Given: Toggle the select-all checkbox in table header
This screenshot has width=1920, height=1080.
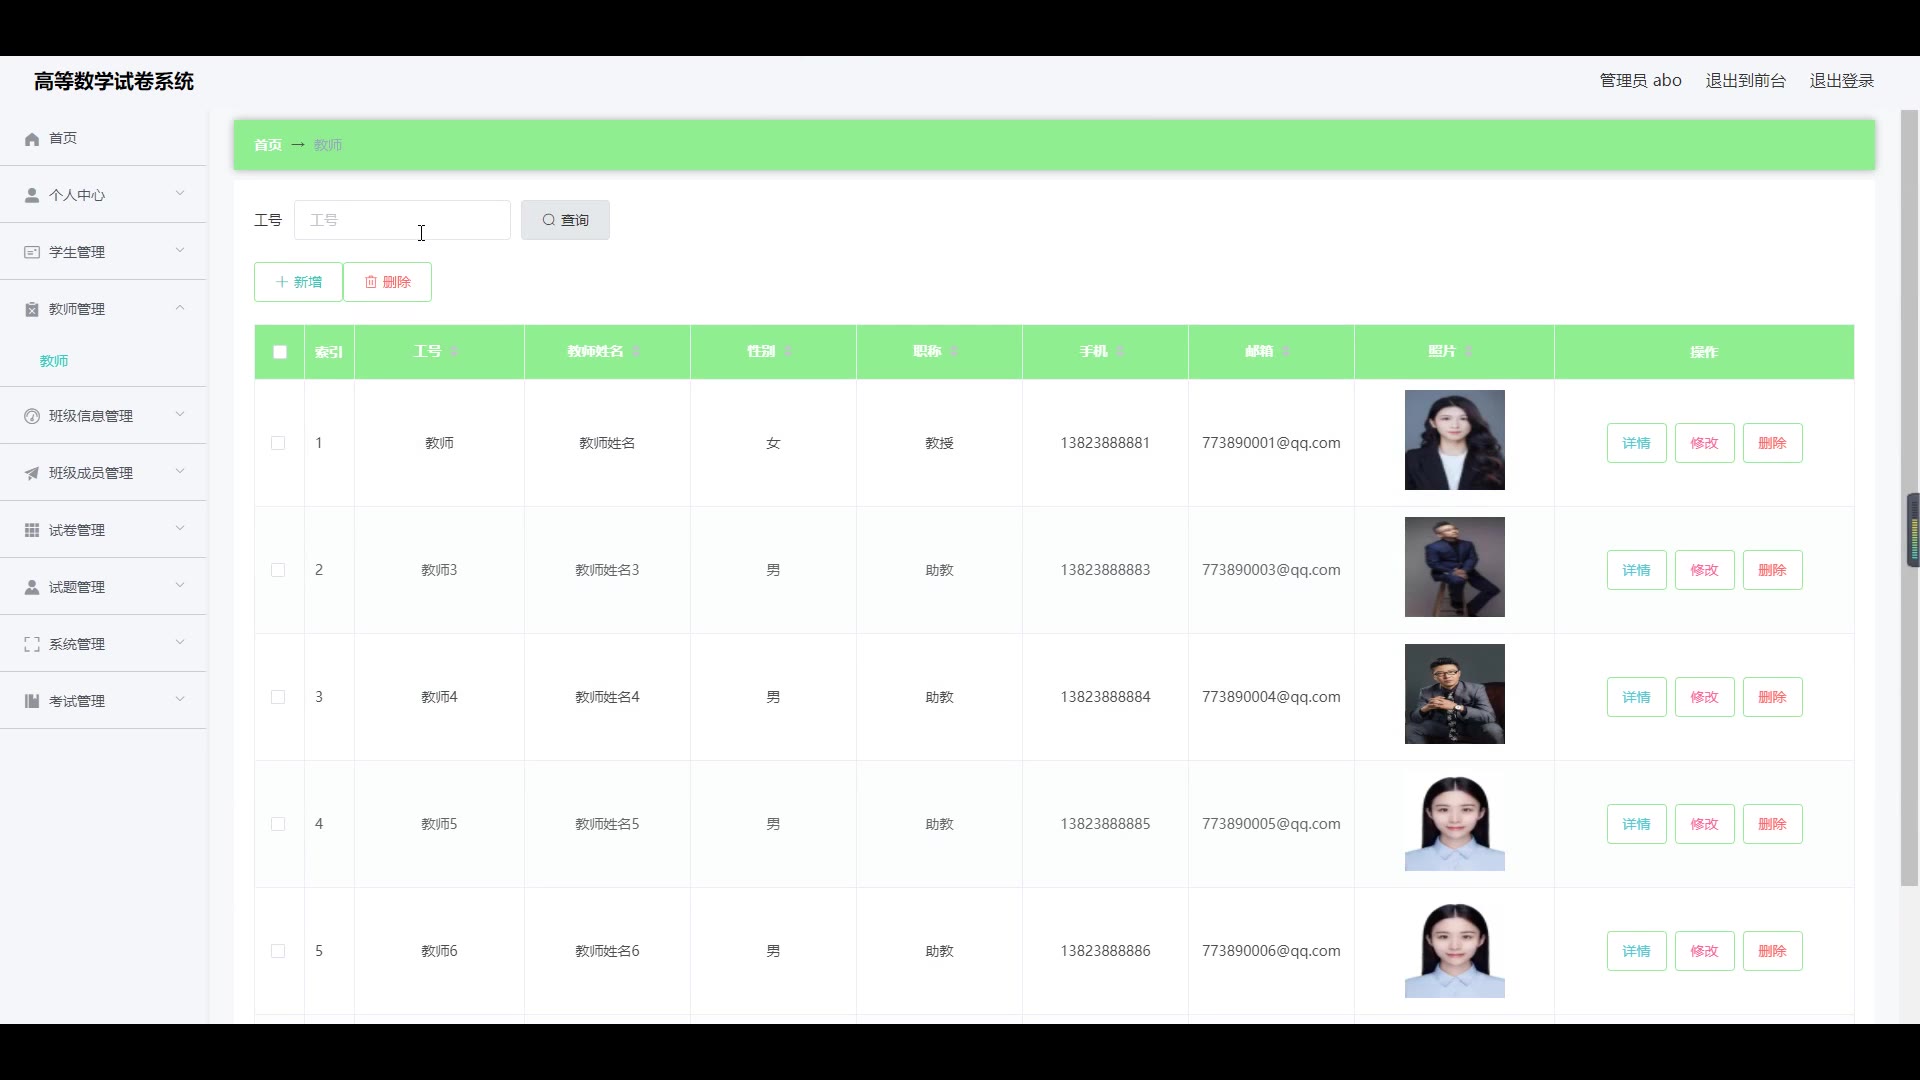Looking at the screenshot, I should (x=280, y=352).
